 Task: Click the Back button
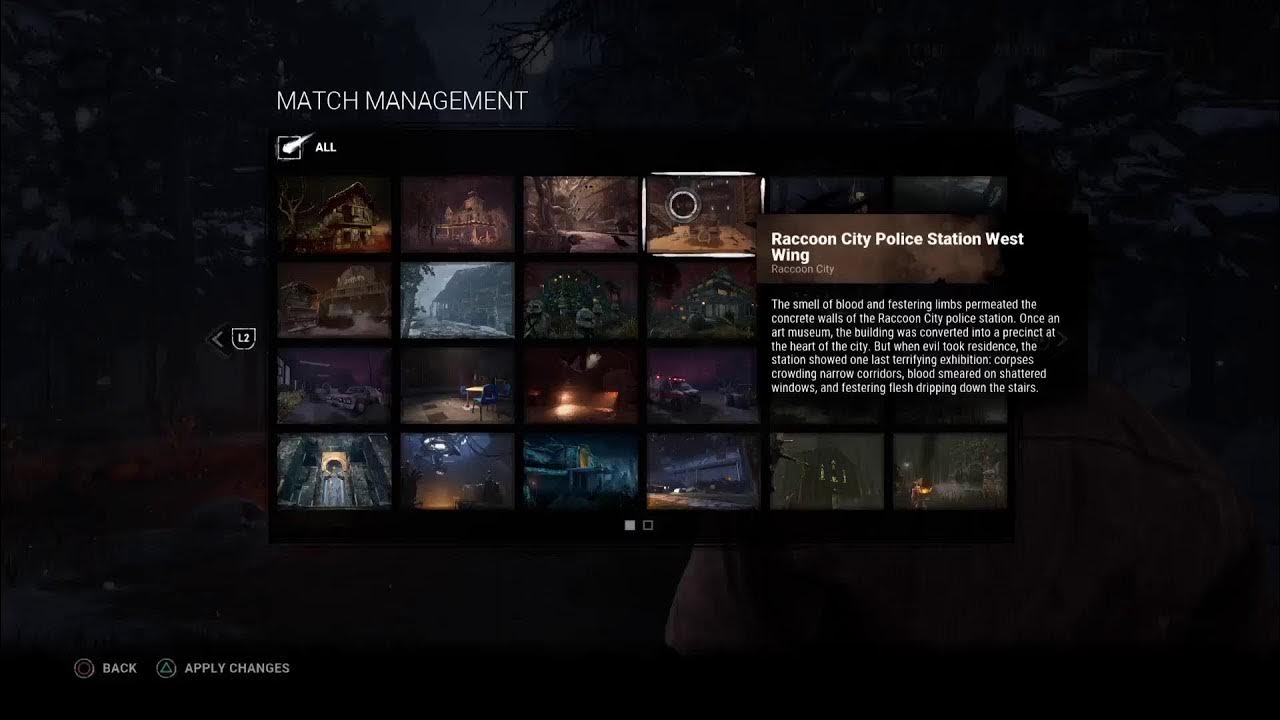pyautogui.click(x=105, y=668)
